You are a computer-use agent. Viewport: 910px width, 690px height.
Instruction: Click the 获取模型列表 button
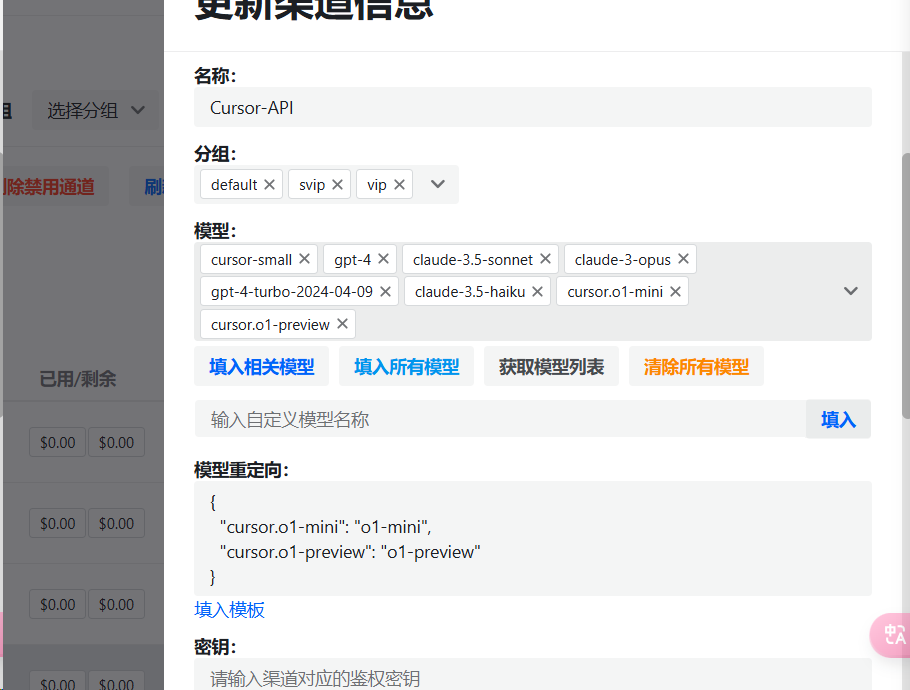click(551, 366)
